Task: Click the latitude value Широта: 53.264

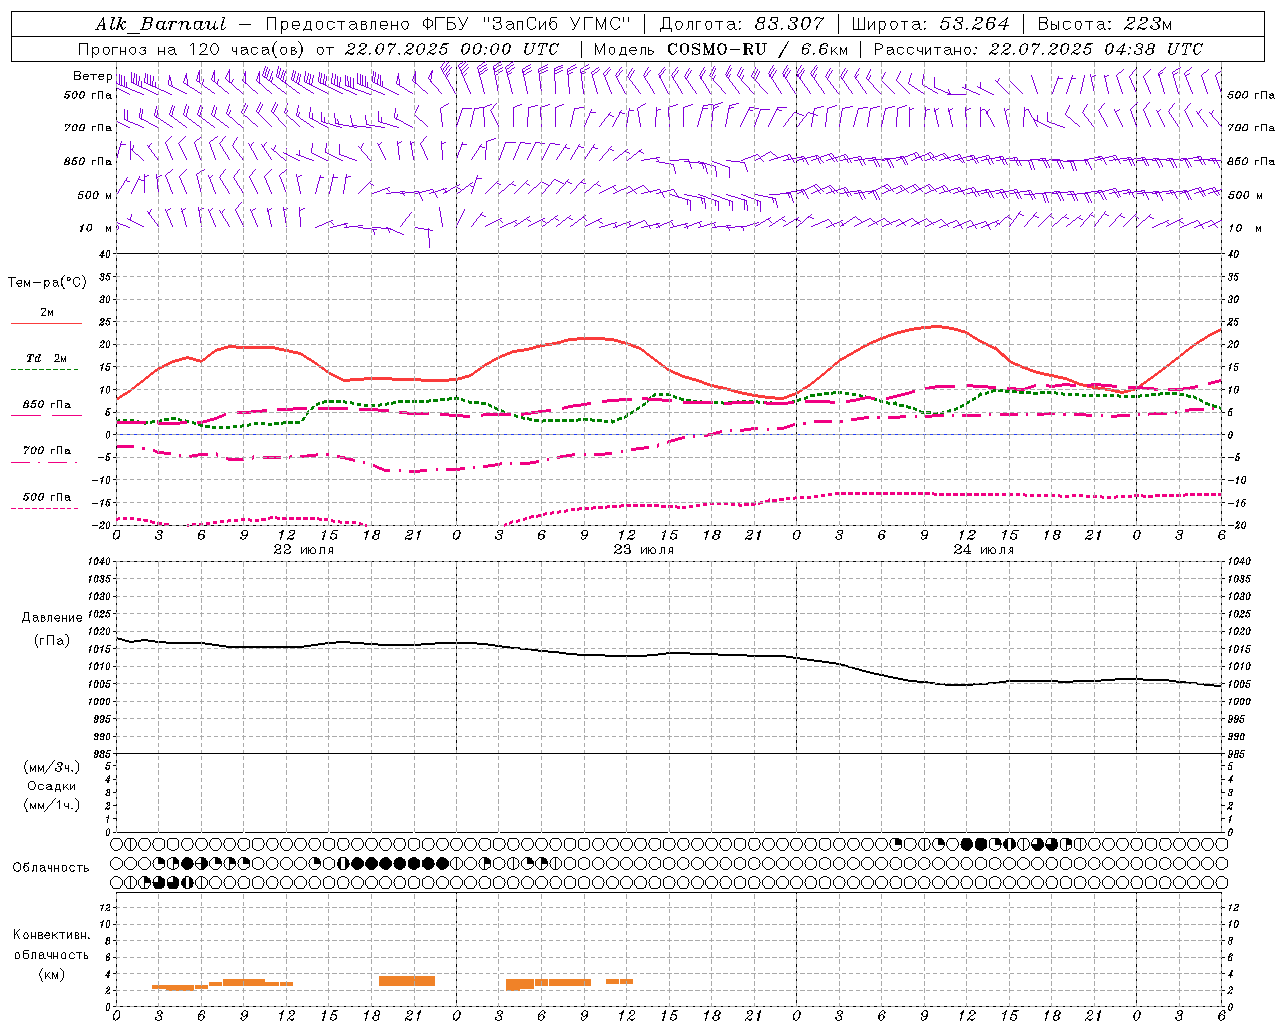Action: (930, 24)
